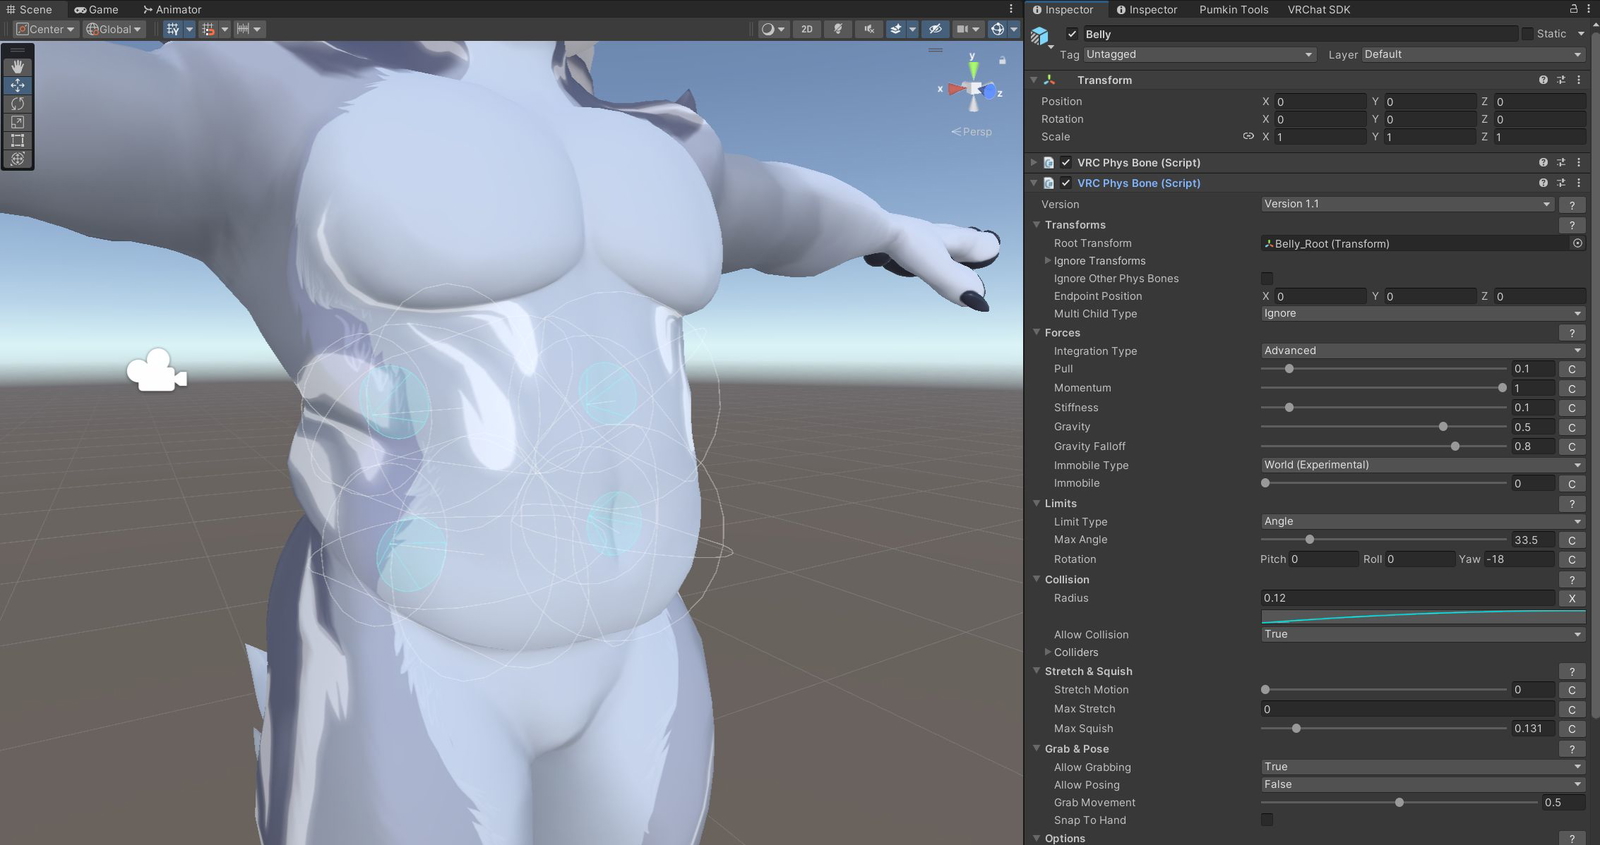
Task: Switch to the Animator tab
Action: click(172, 10)
